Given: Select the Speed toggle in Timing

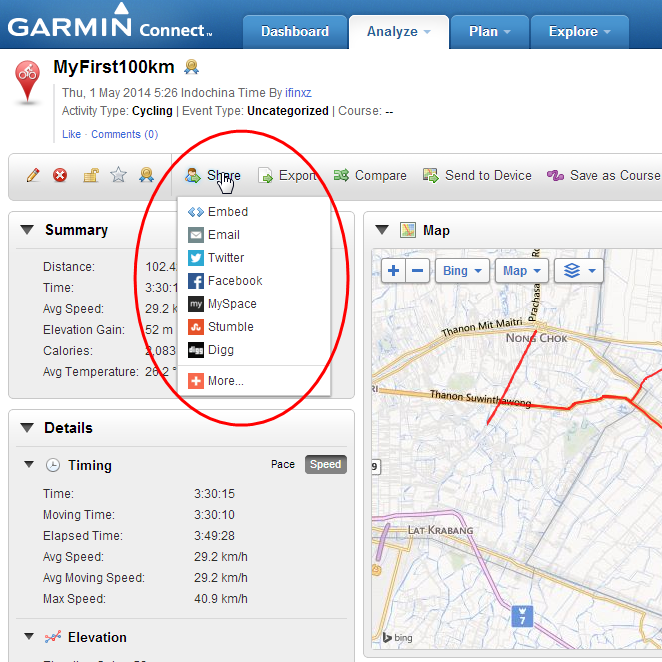Looking at the screenshot, I should [x=326, y=464].
